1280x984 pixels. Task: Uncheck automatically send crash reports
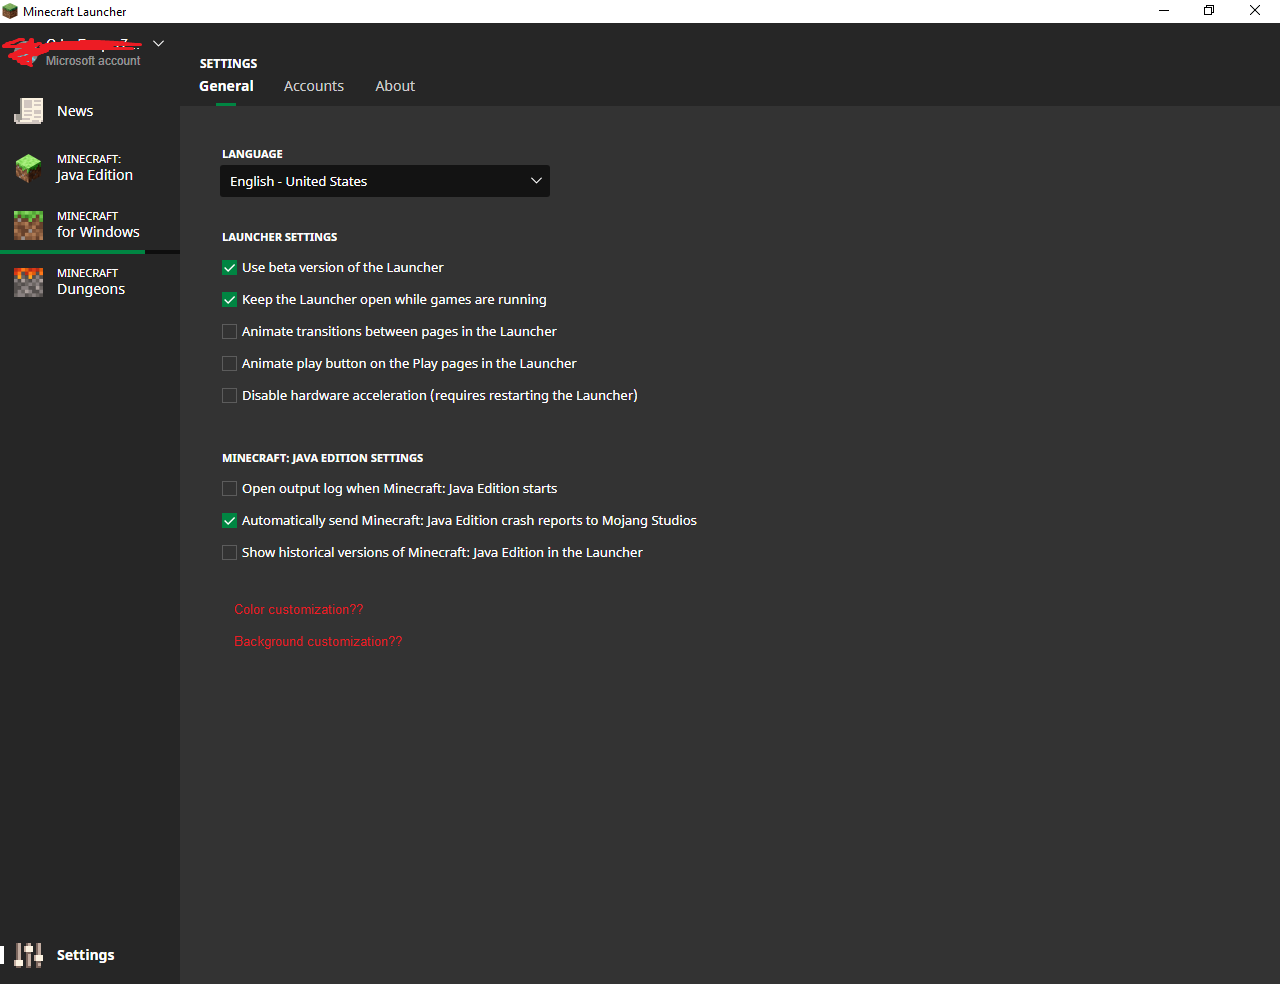230,521
